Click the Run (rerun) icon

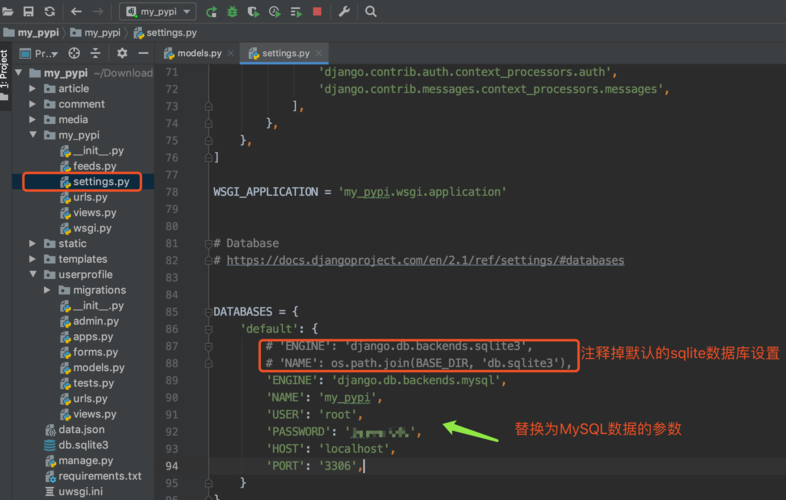211,12
